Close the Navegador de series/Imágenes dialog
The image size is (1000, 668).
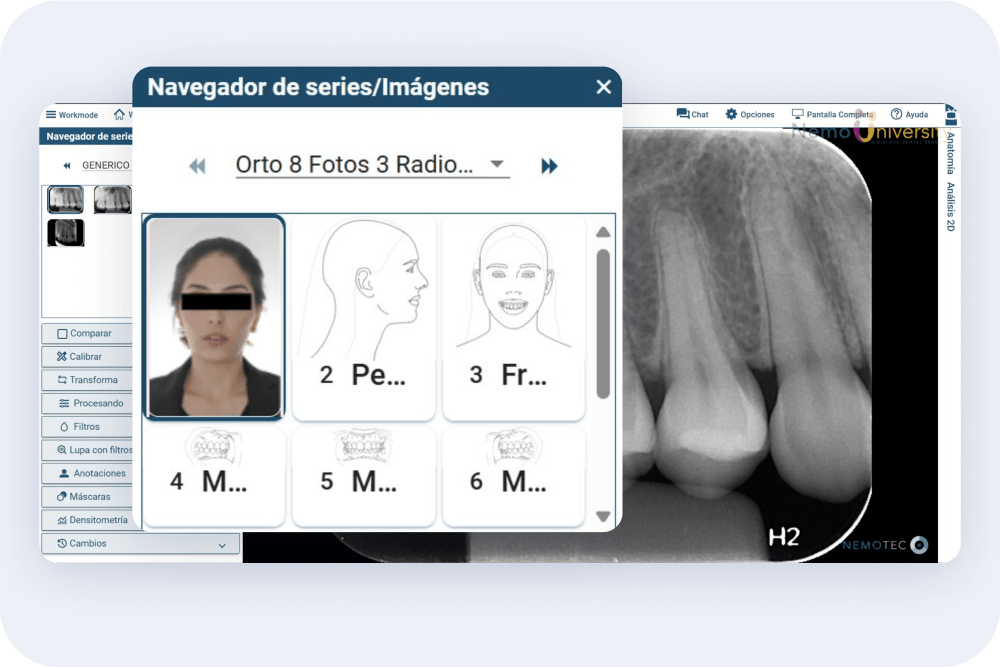[x=603, y=87]
